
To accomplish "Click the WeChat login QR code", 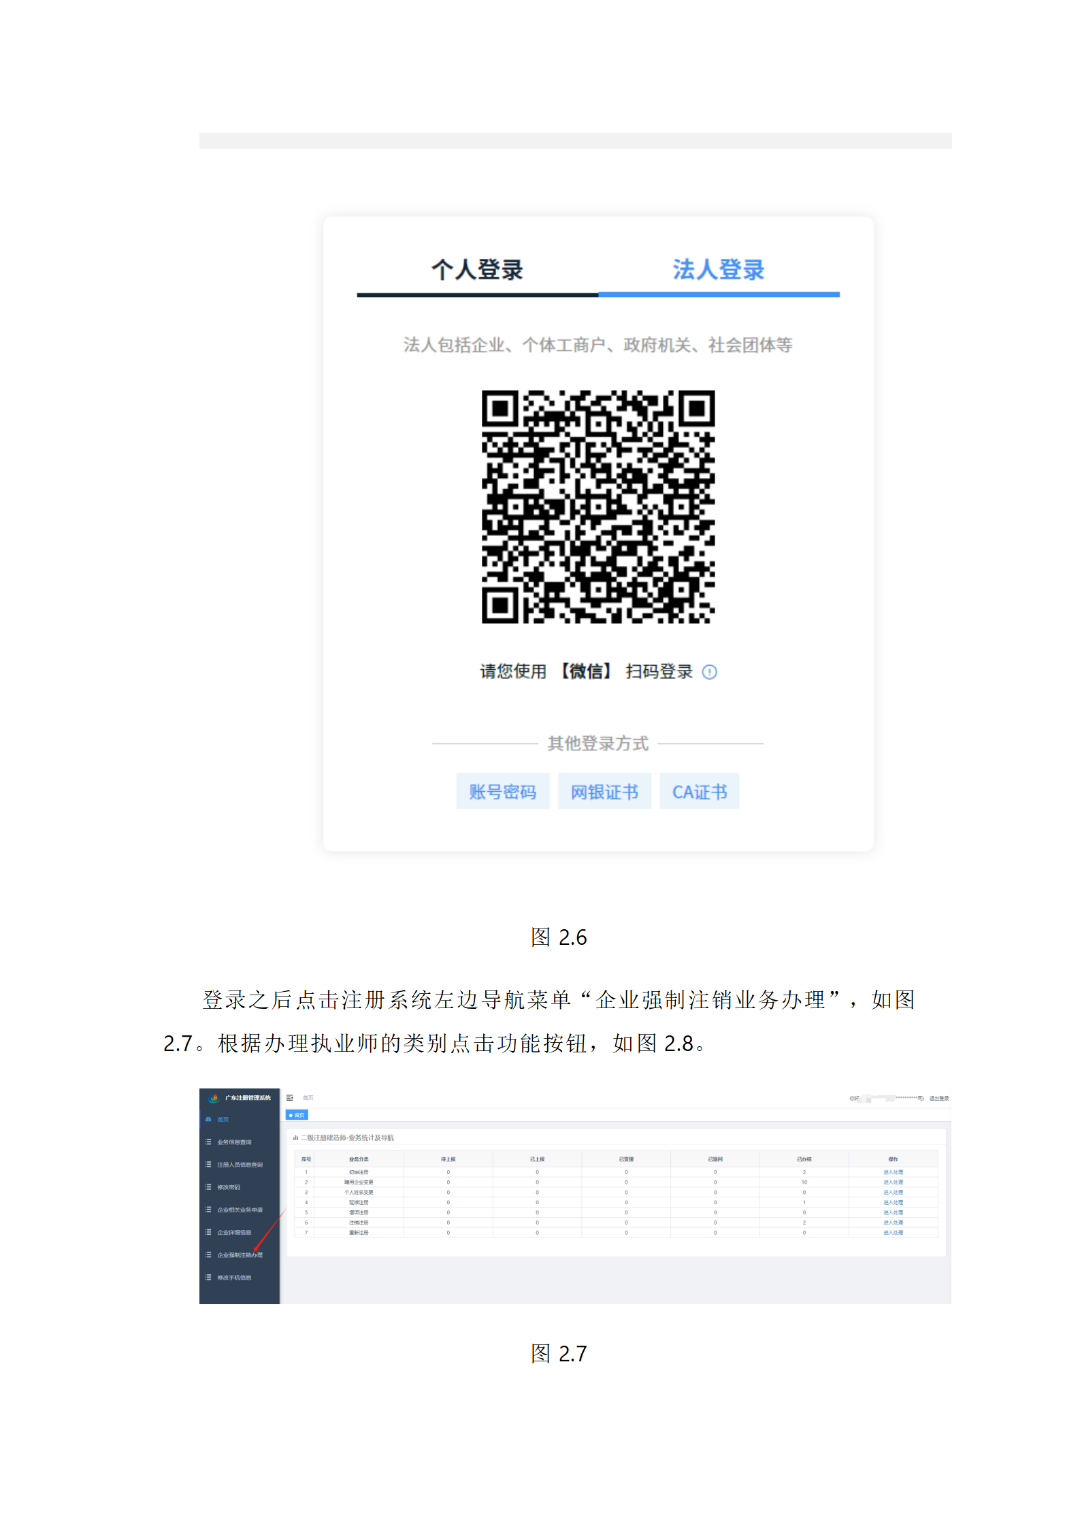I will (x=598, y=507).
